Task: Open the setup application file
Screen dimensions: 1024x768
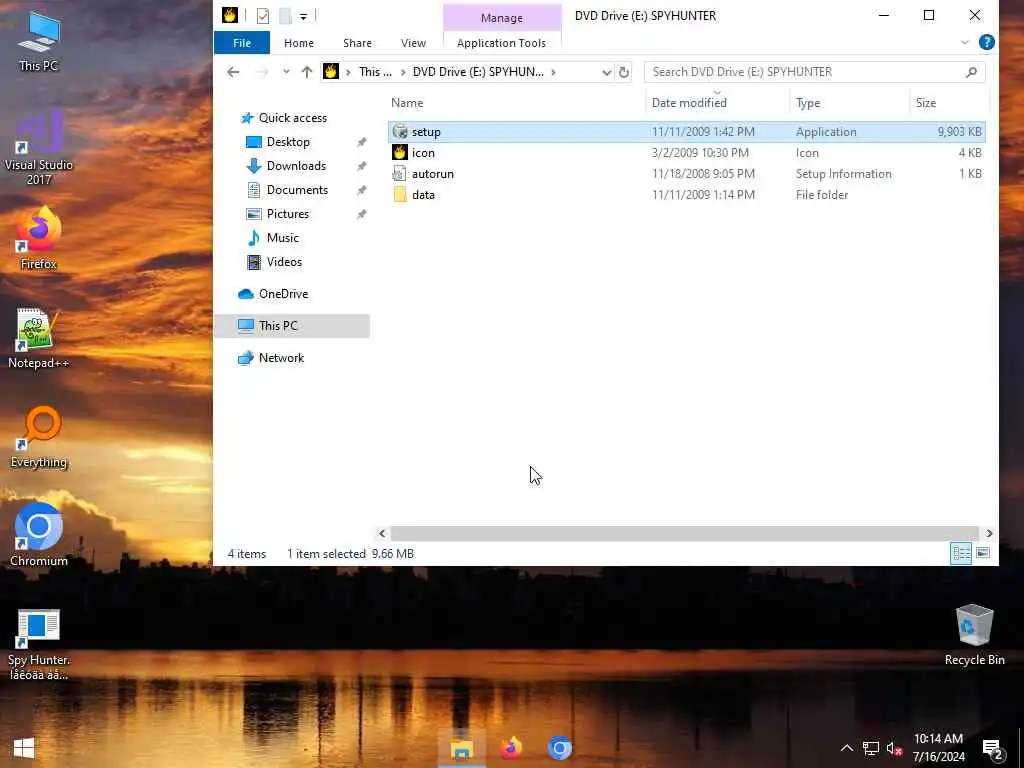Action: point(686,132)
